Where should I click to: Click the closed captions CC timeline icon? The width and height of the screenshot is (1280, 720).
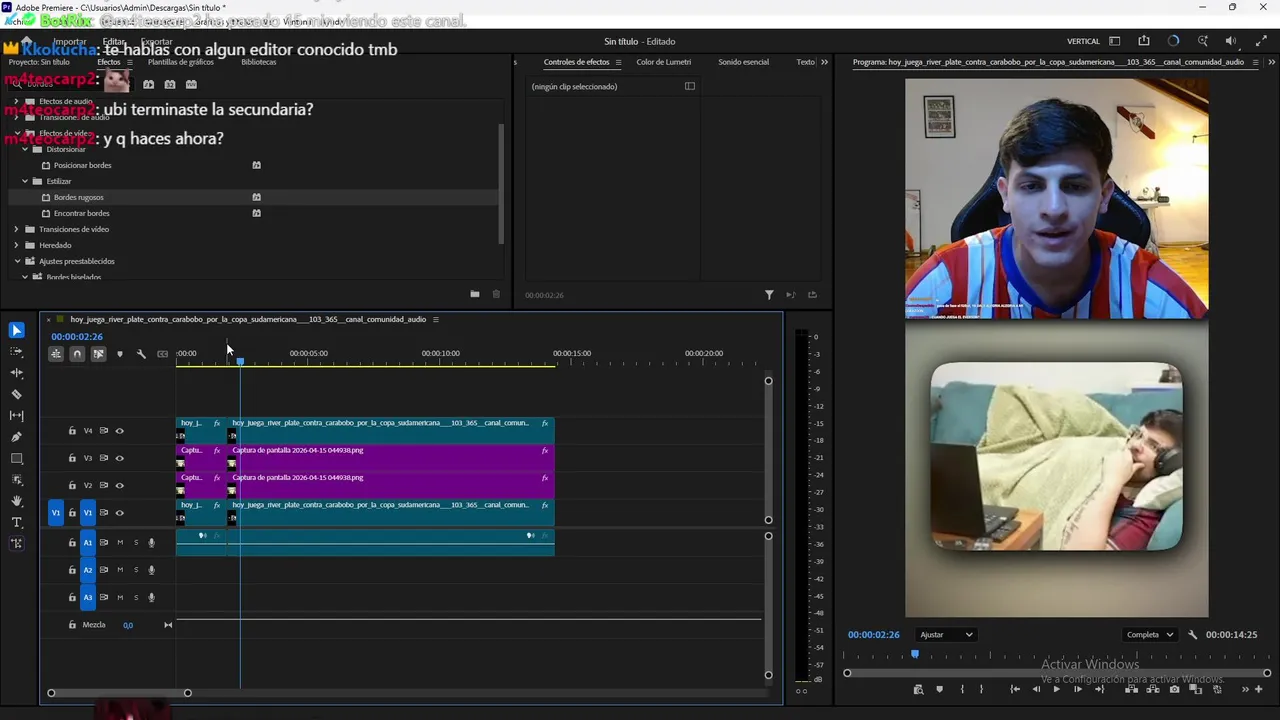click(162, 354)
